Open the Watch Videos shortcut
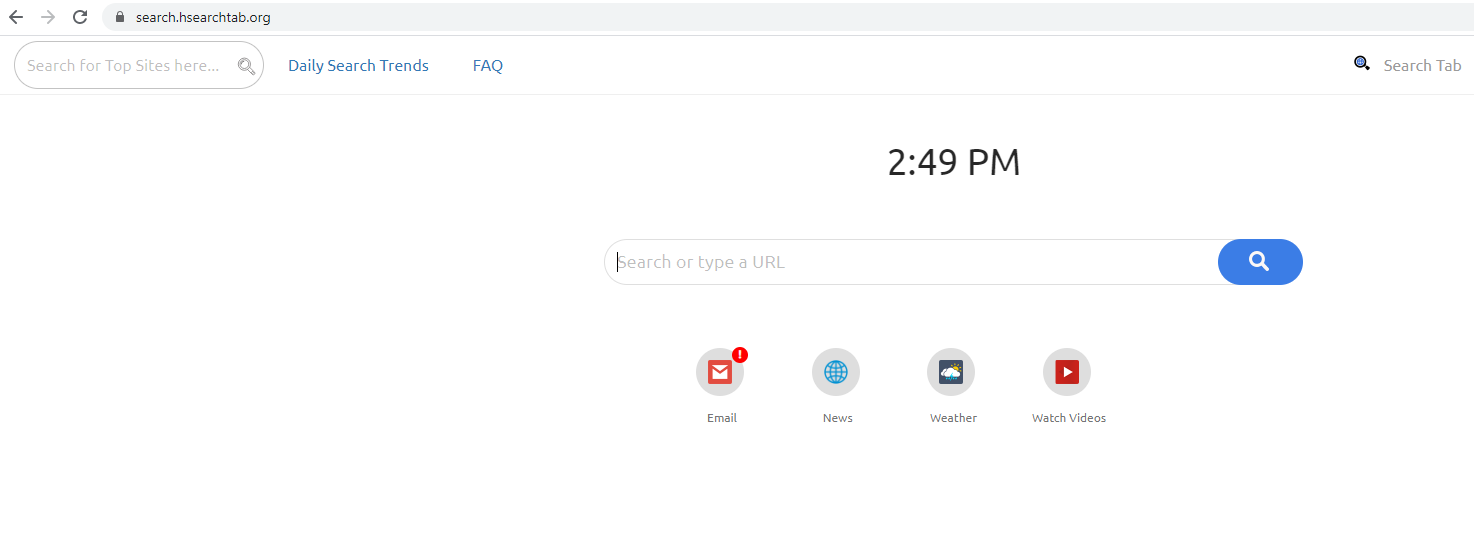 click(x=1067, y=373)
